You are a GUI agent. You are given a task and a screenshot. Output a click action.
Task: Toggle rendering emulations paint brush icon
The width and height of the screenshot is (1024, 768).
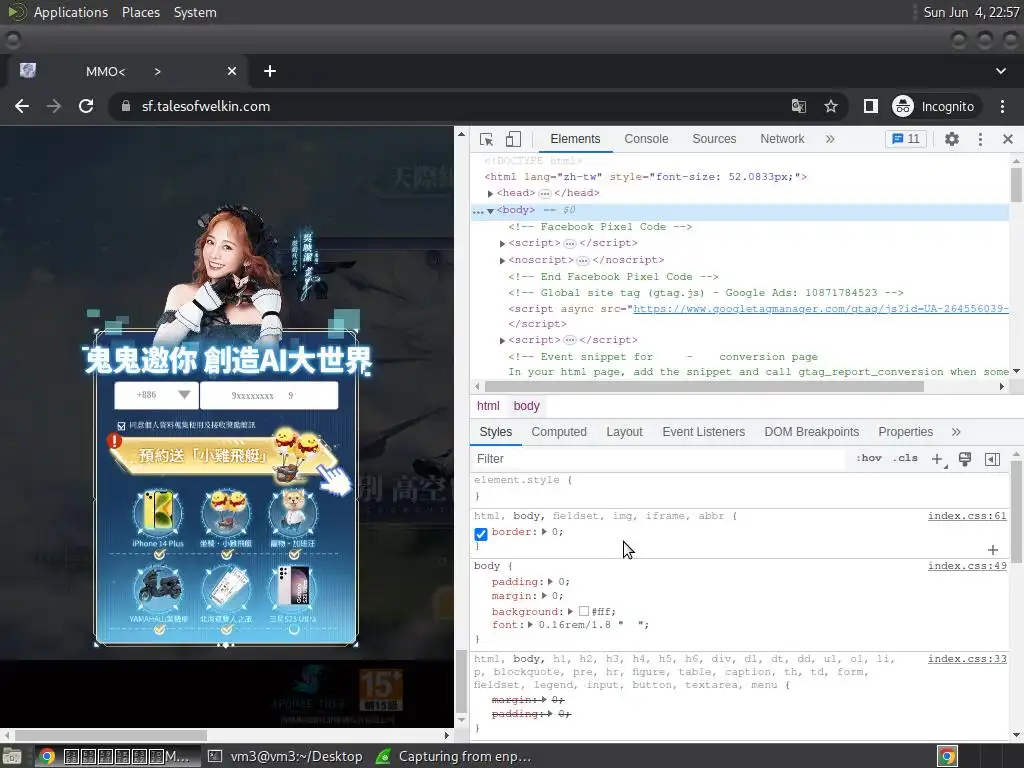965,459
